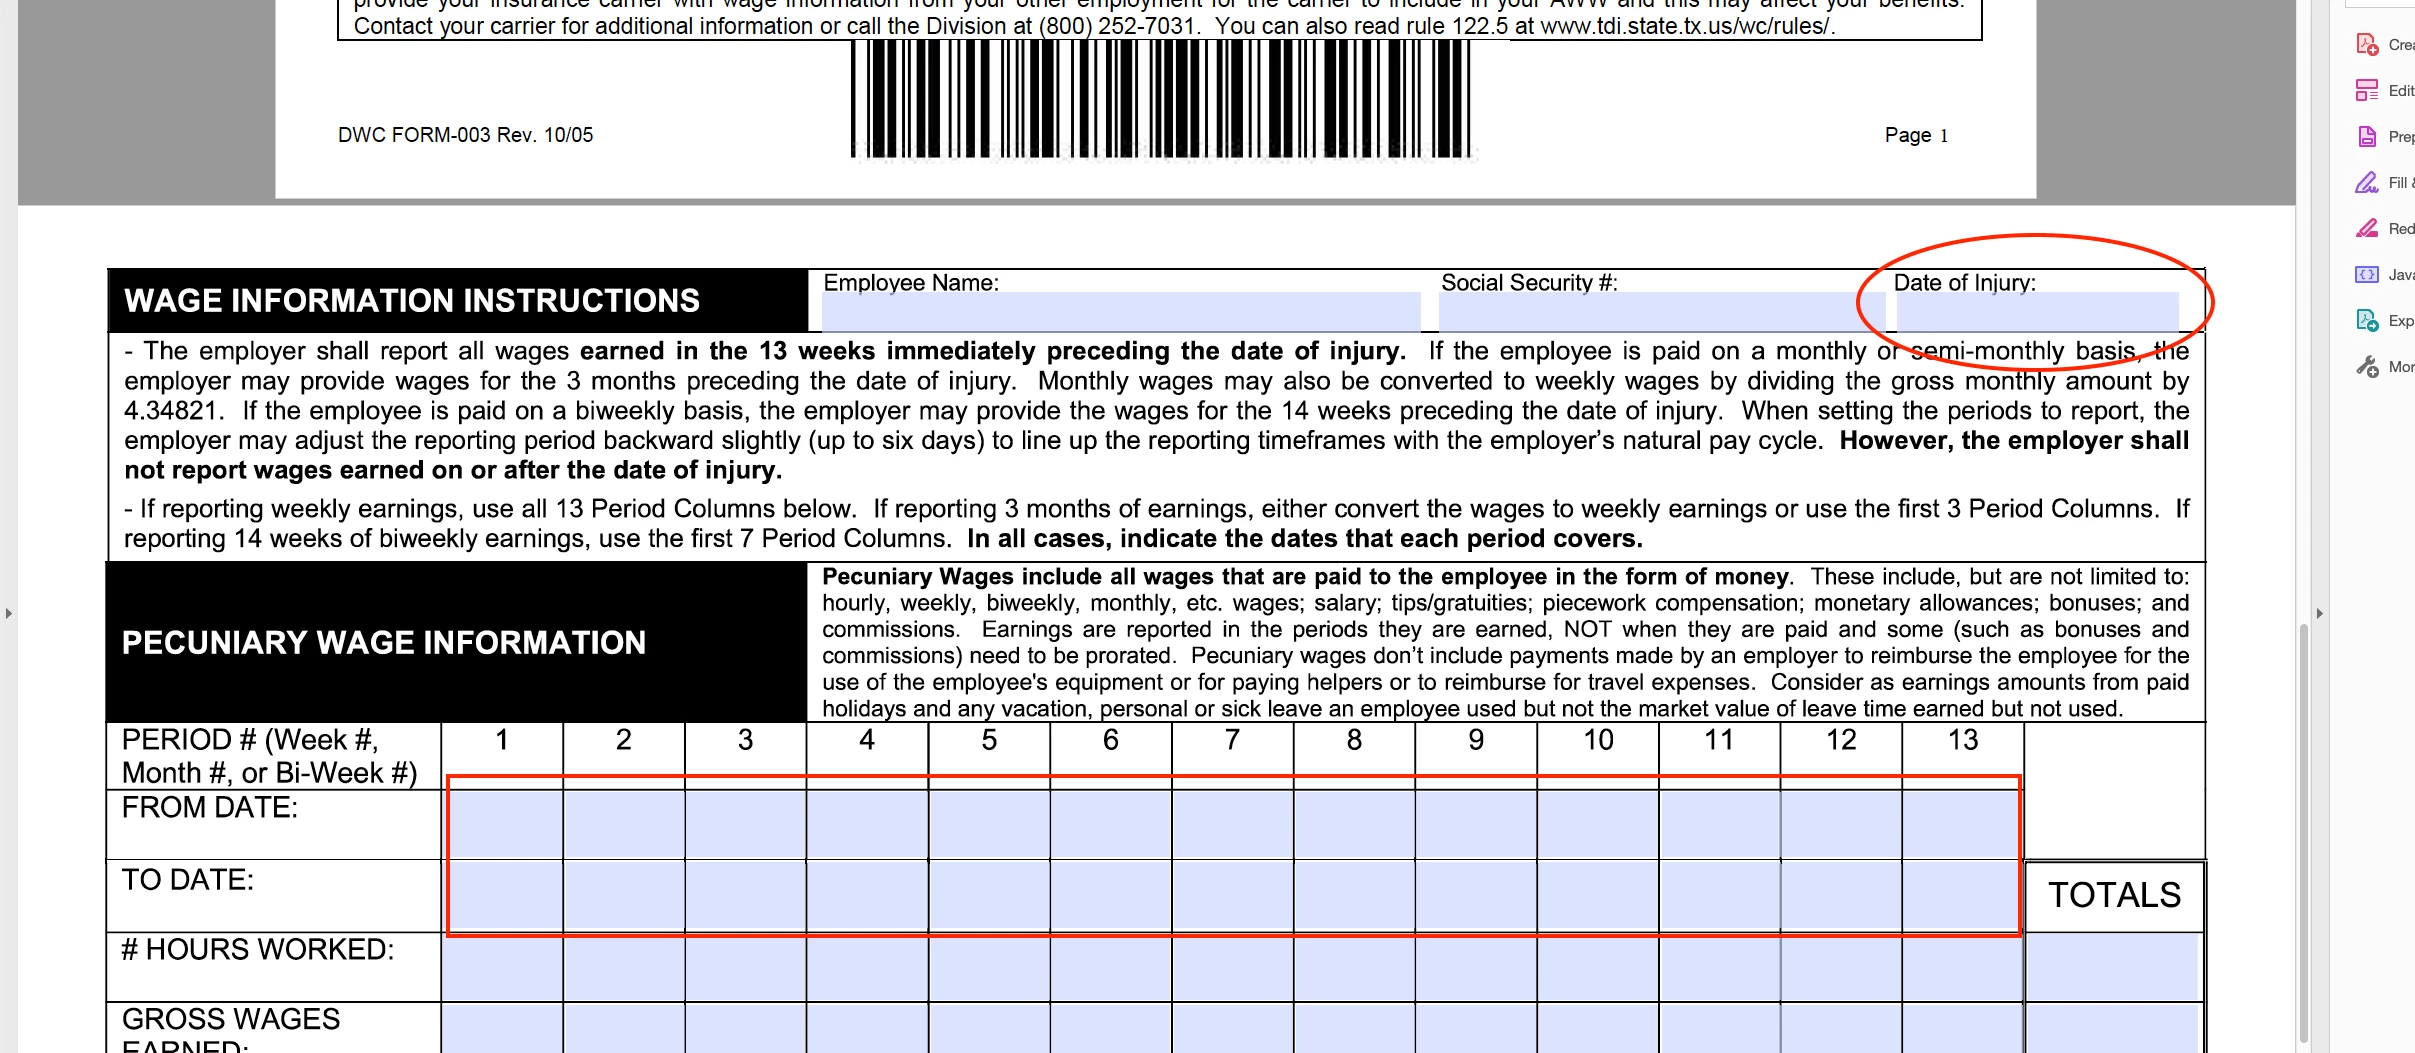
Task: Click the TO DATE field for period 12
Action: 1841,896
